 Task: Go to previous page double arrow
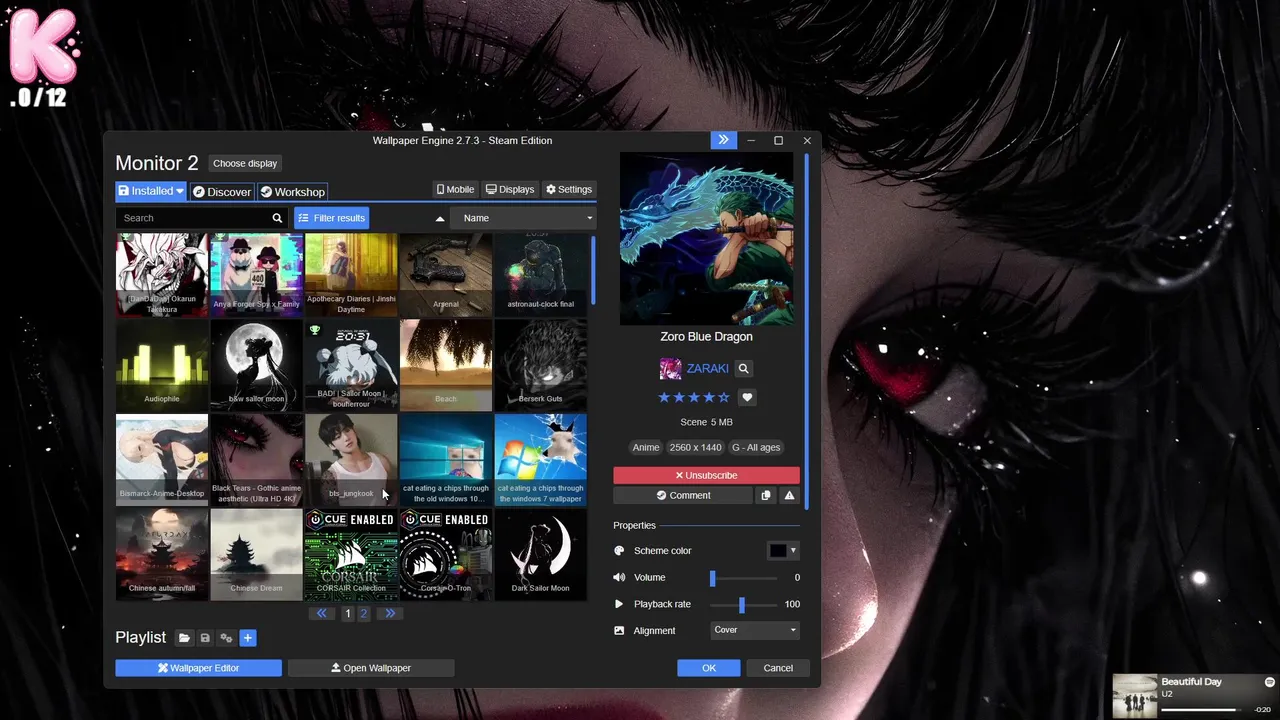321,613
